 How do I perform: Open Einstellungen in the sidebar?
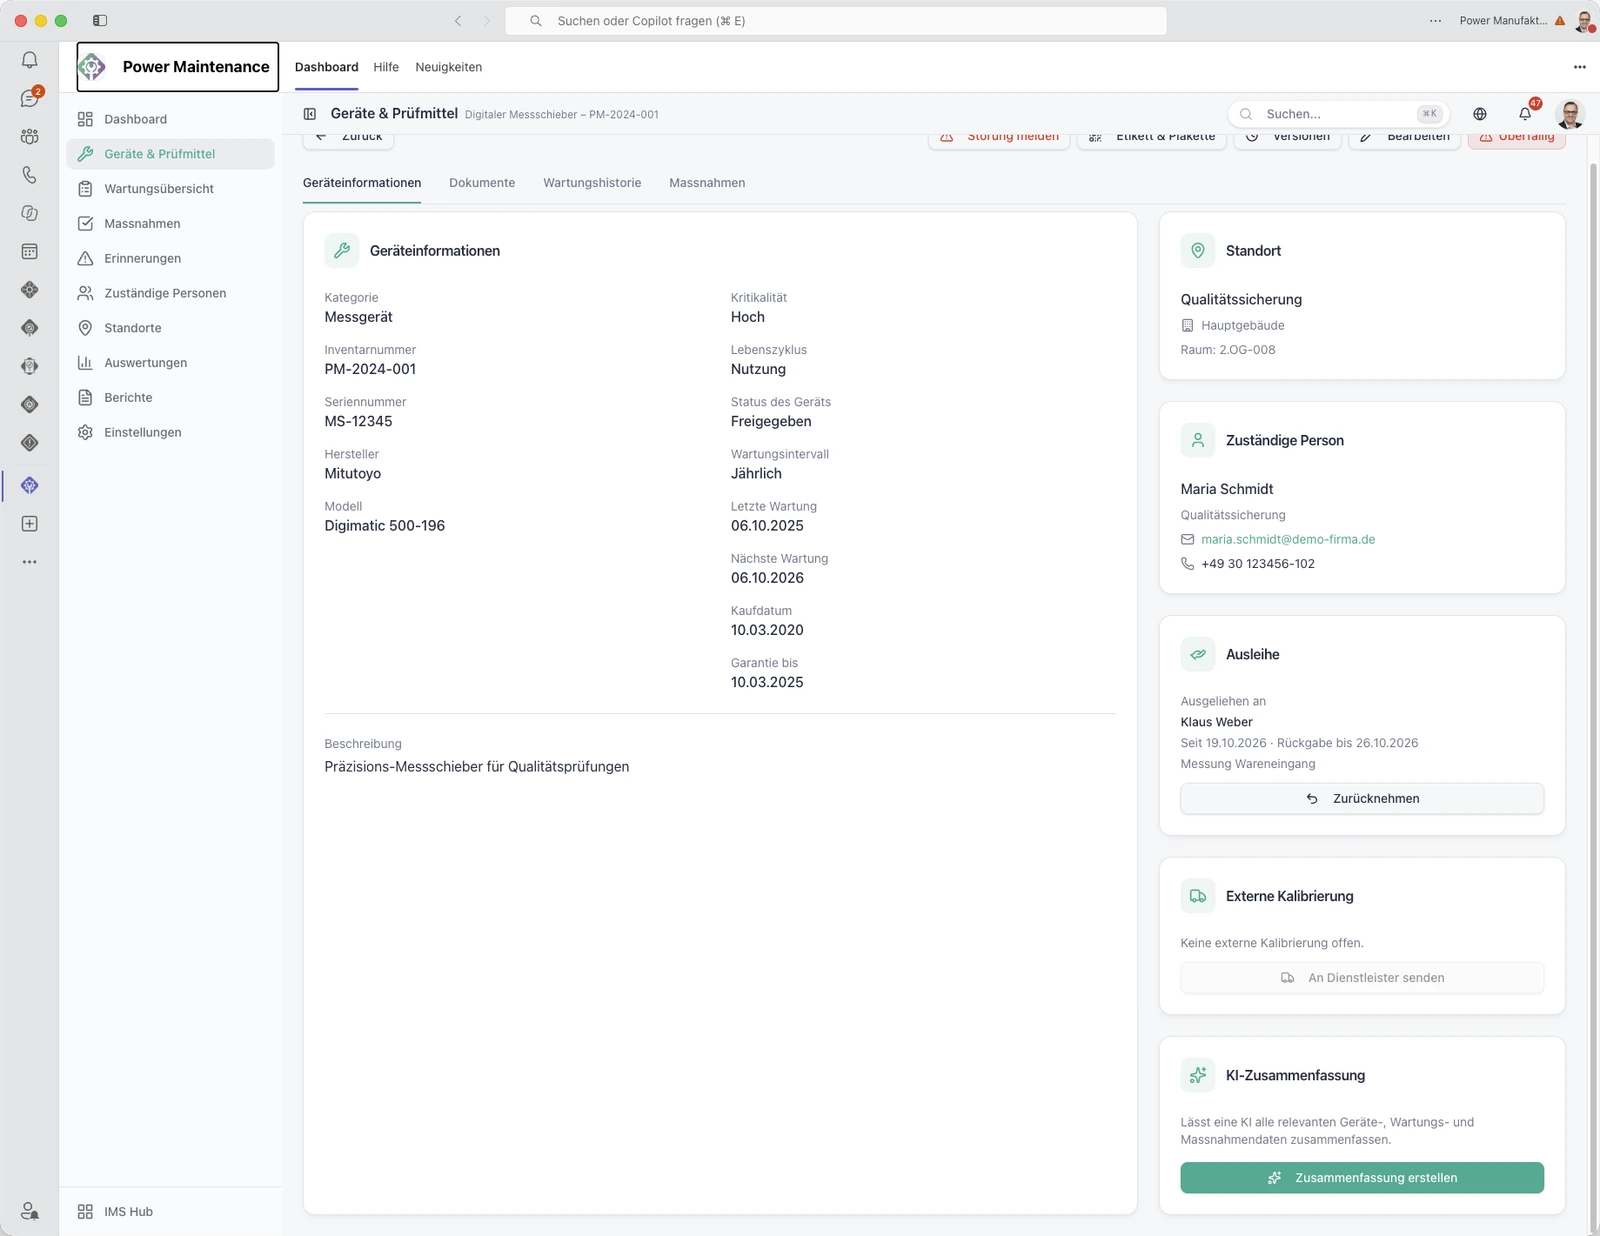pos(170,432)
